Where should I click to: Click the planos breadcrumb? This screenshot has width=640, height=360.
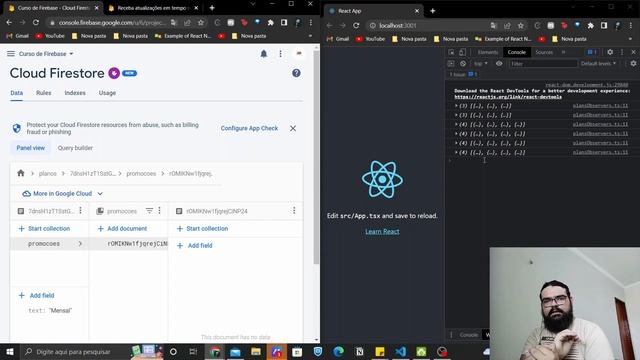point(48,173)
